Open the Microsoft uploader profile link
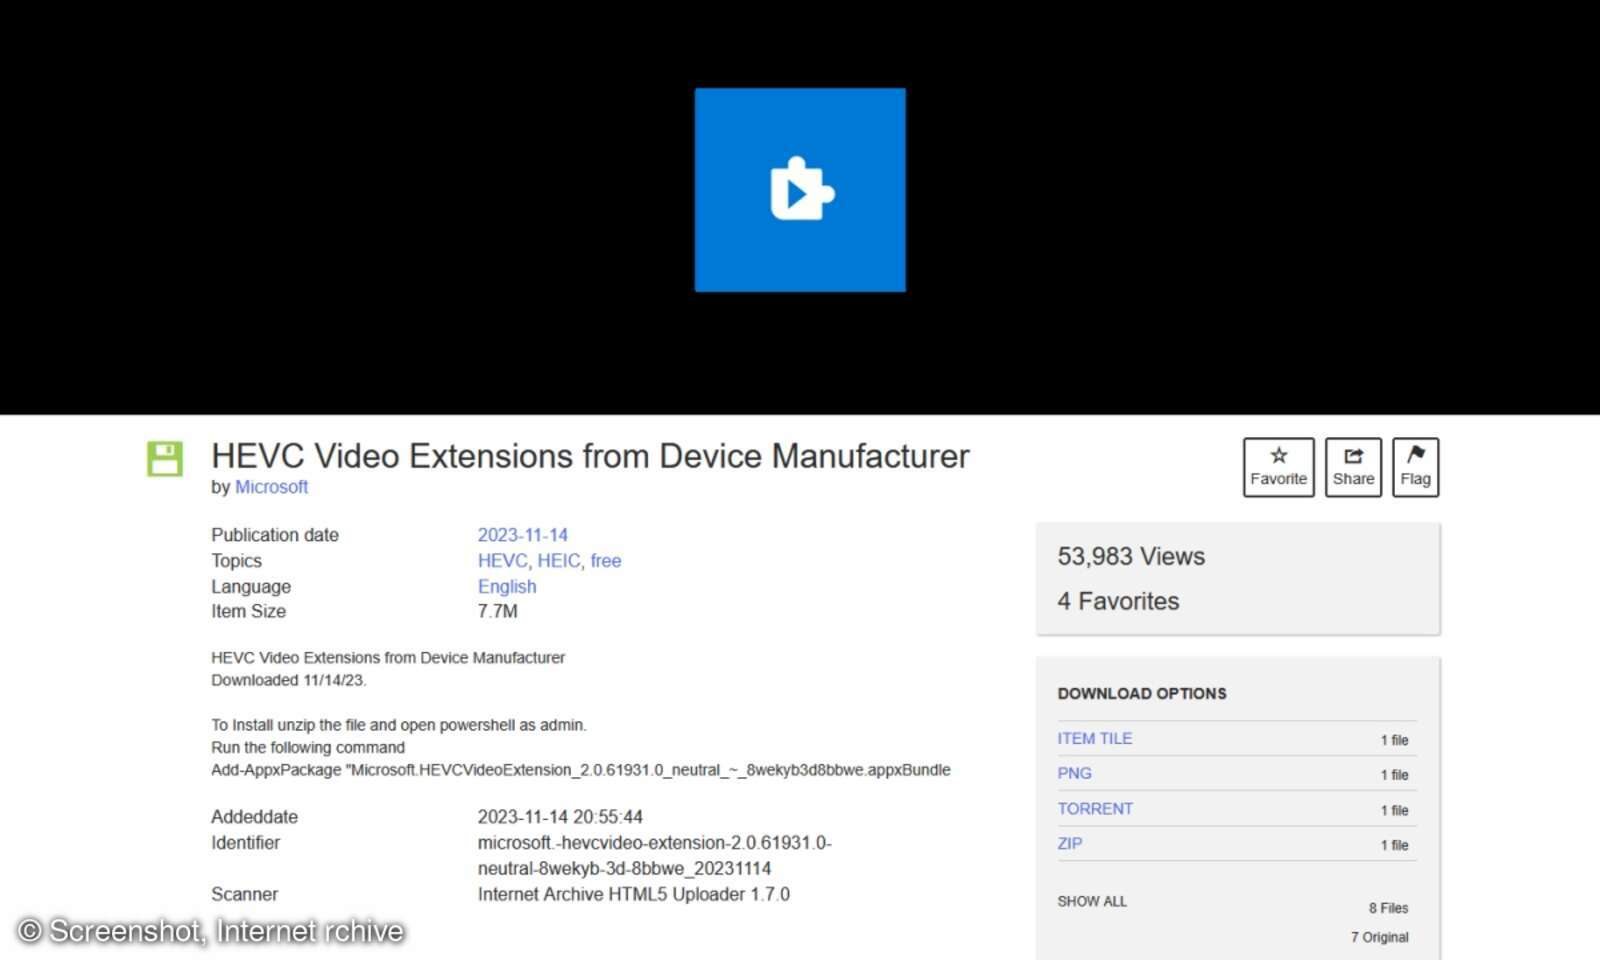Screen dimensions: 1600x960 [x=271, y=487]
